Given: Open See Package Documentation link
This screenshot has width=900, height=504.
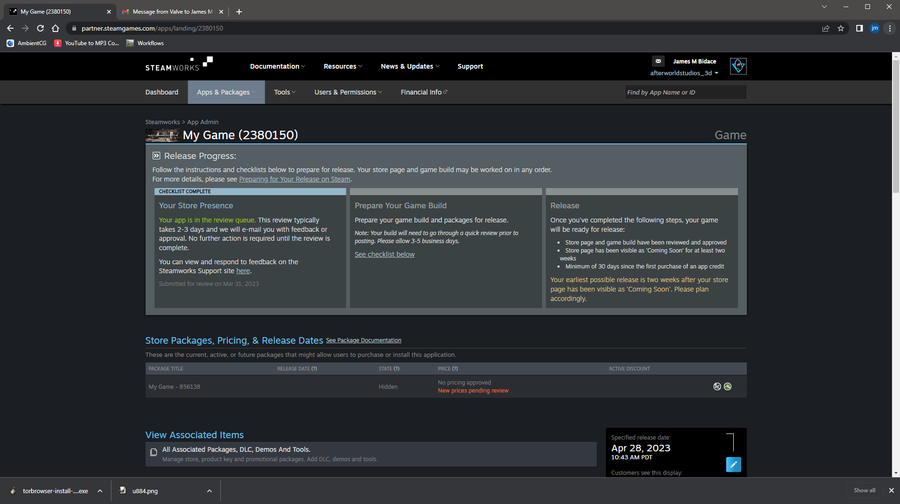Looking at the screenshot, I should [x=363, y=340].
